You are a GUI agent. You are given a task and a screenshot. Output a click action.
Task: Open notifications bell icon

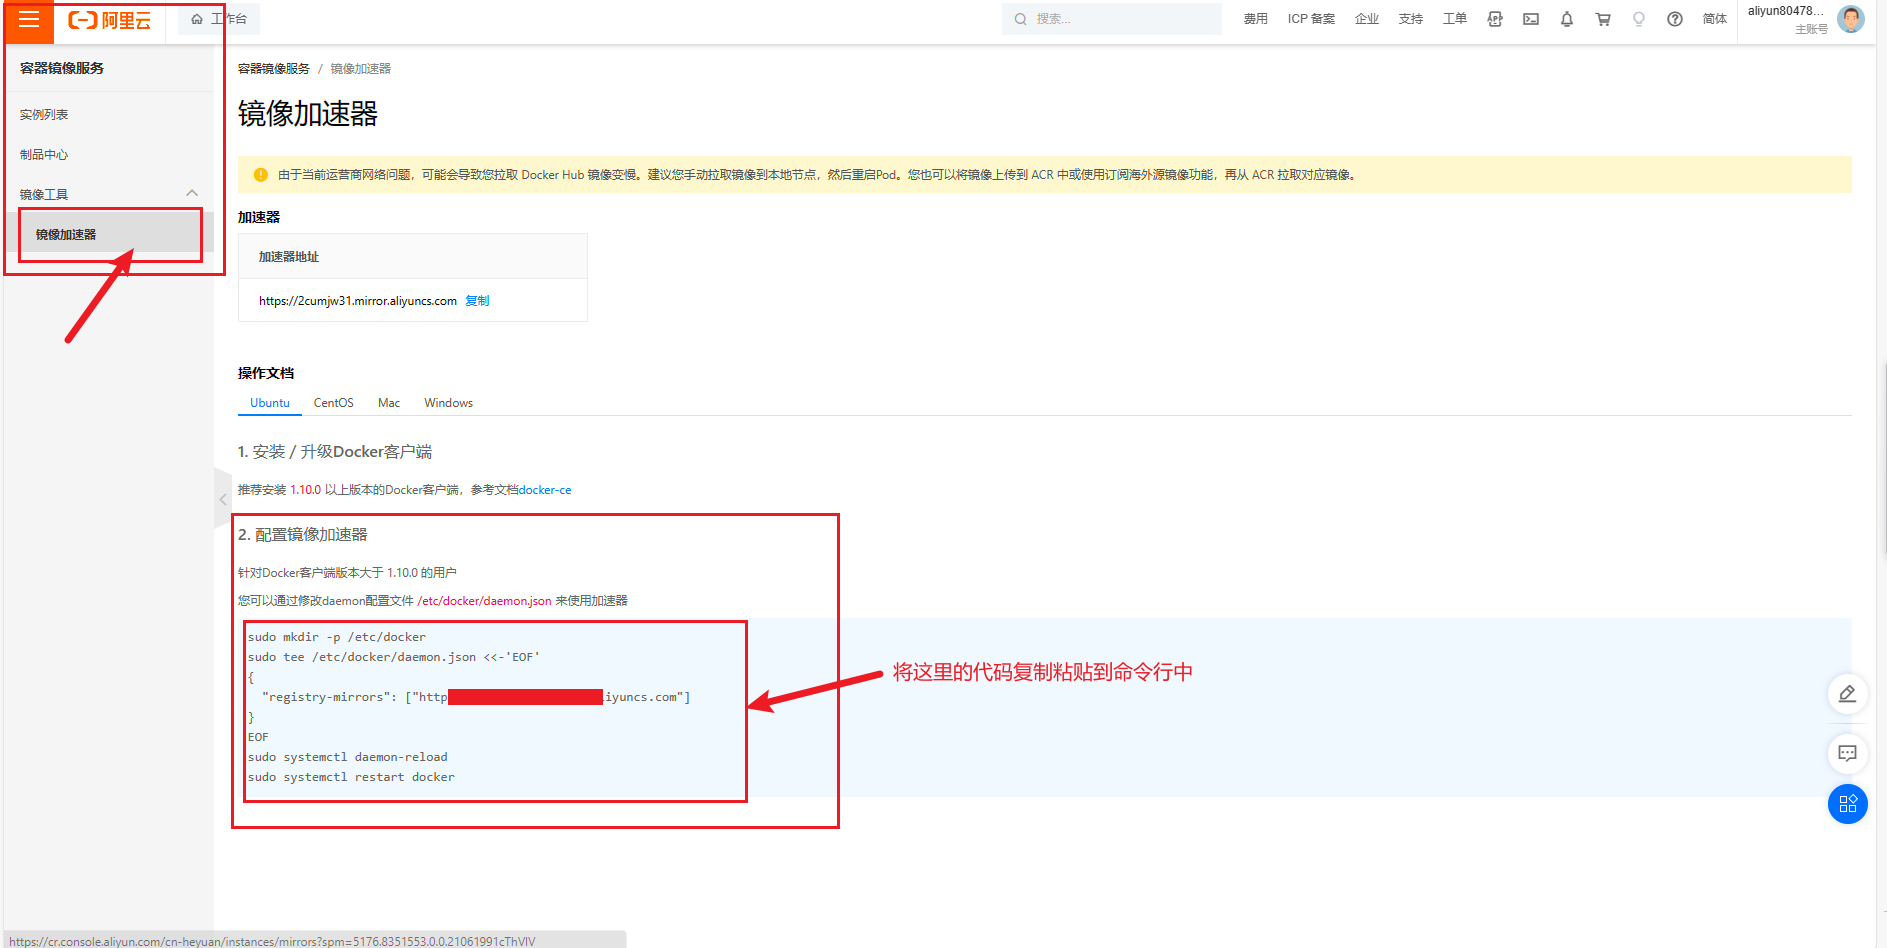click(1567, 19)
